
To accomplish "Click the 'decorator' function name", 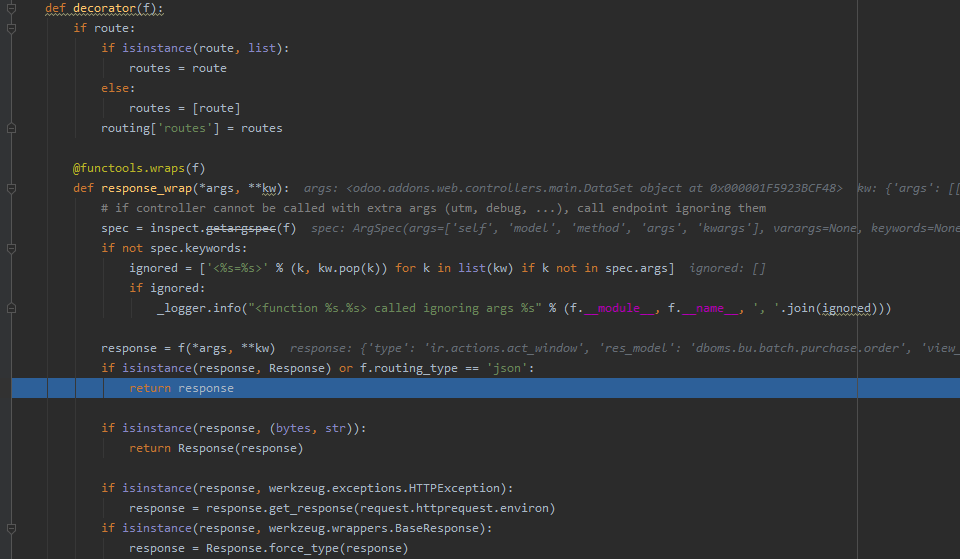I will click(104, 8).
